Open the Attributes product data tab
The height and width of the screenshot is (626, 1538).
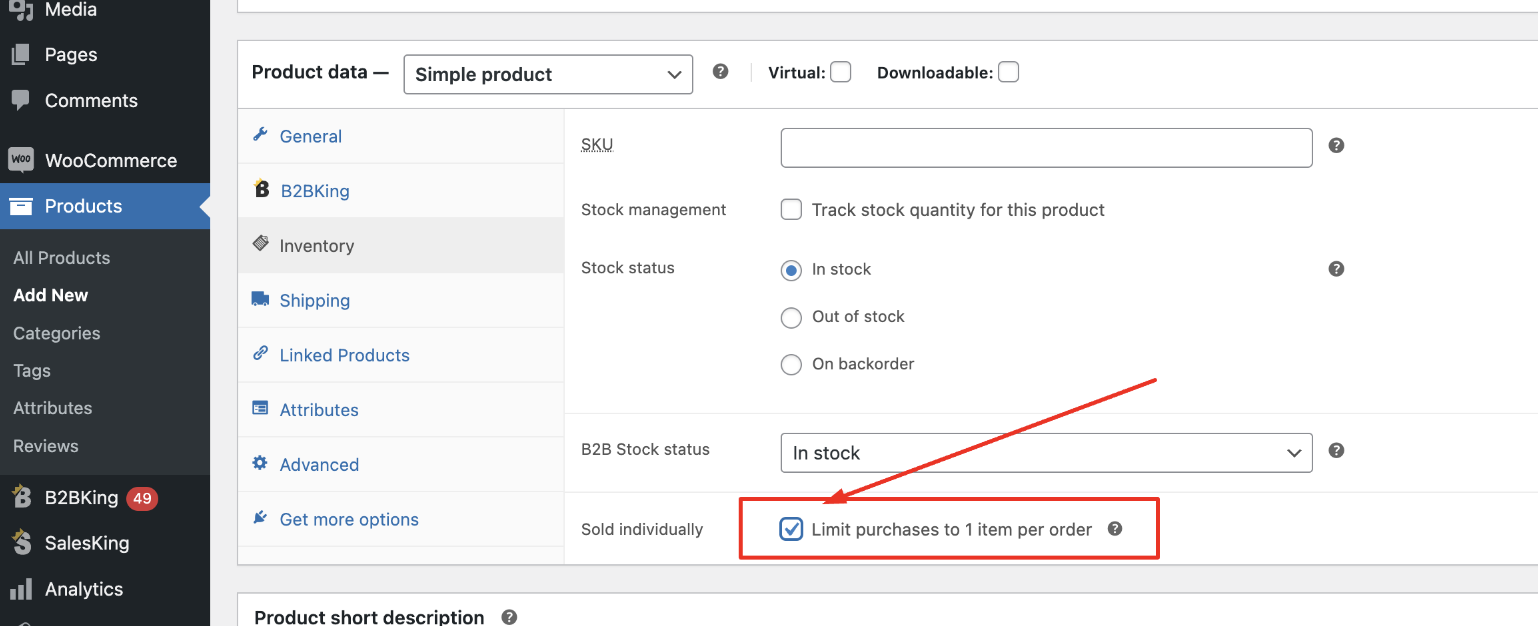pos(401,410)
